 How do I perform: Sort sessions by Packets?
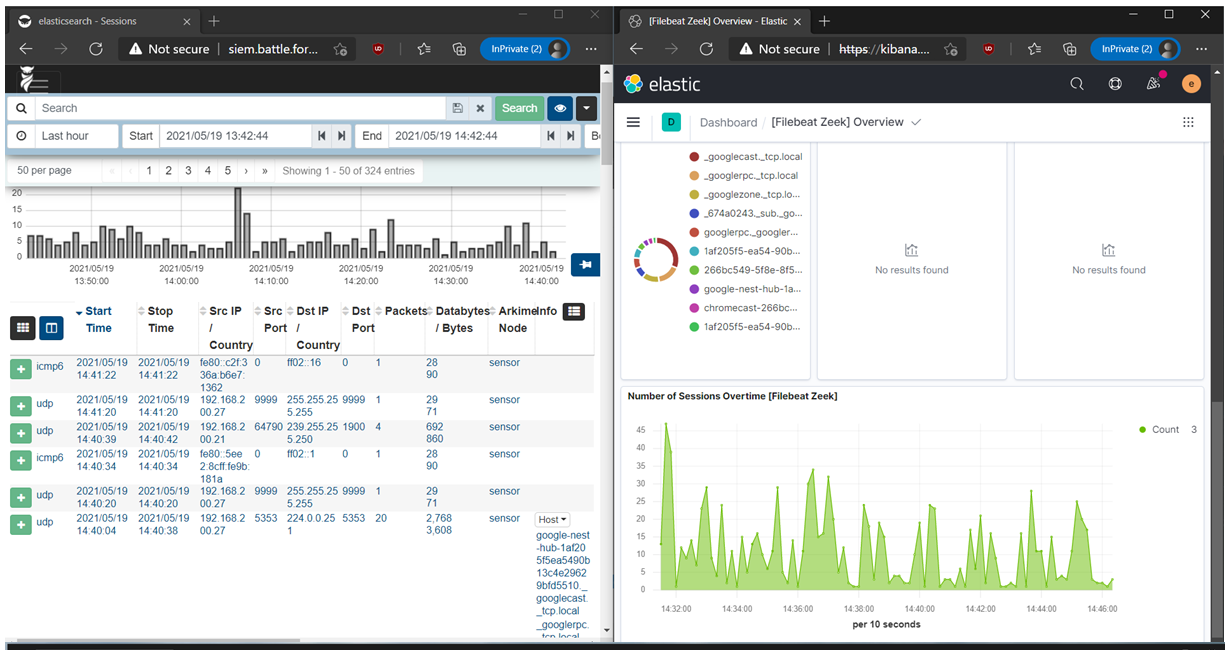tap(406, 311)
